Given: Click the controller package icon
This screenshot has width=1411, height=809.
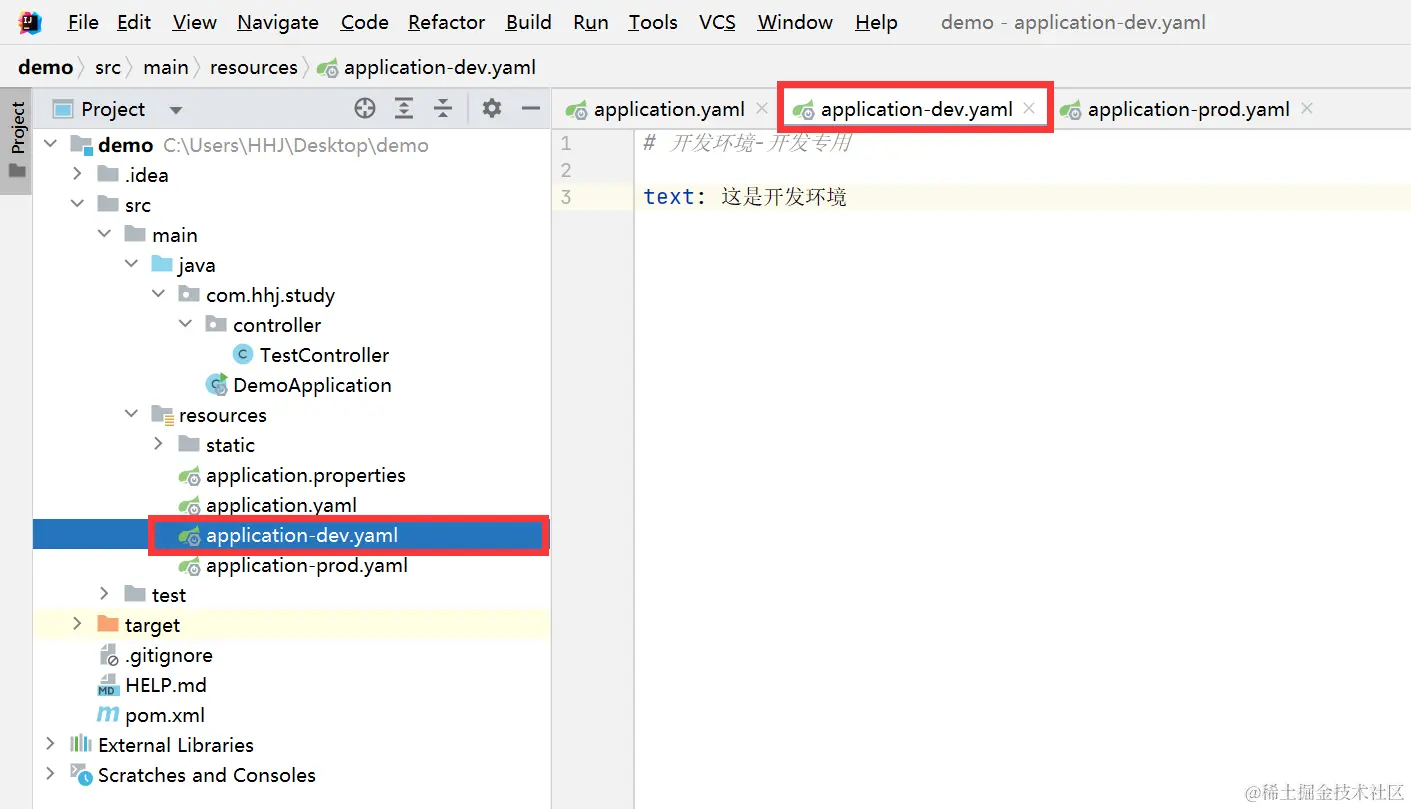Looking at the screenshot, I should [x=216, y=324].
